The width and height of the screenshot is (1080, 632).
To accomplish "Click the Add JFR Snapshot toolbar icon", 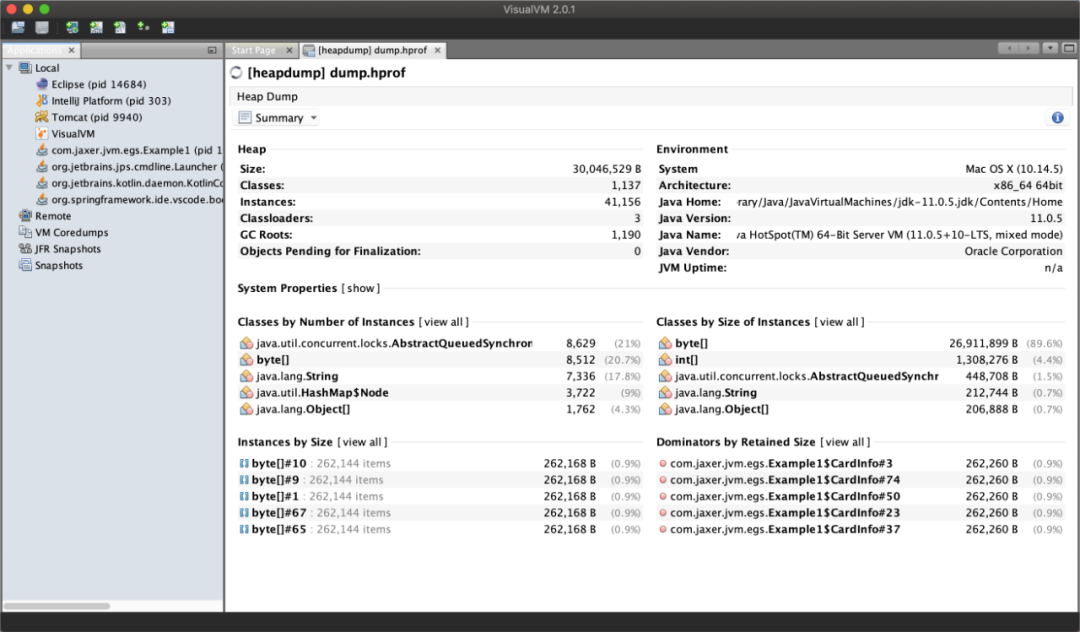I will click(x=167, y=28).
